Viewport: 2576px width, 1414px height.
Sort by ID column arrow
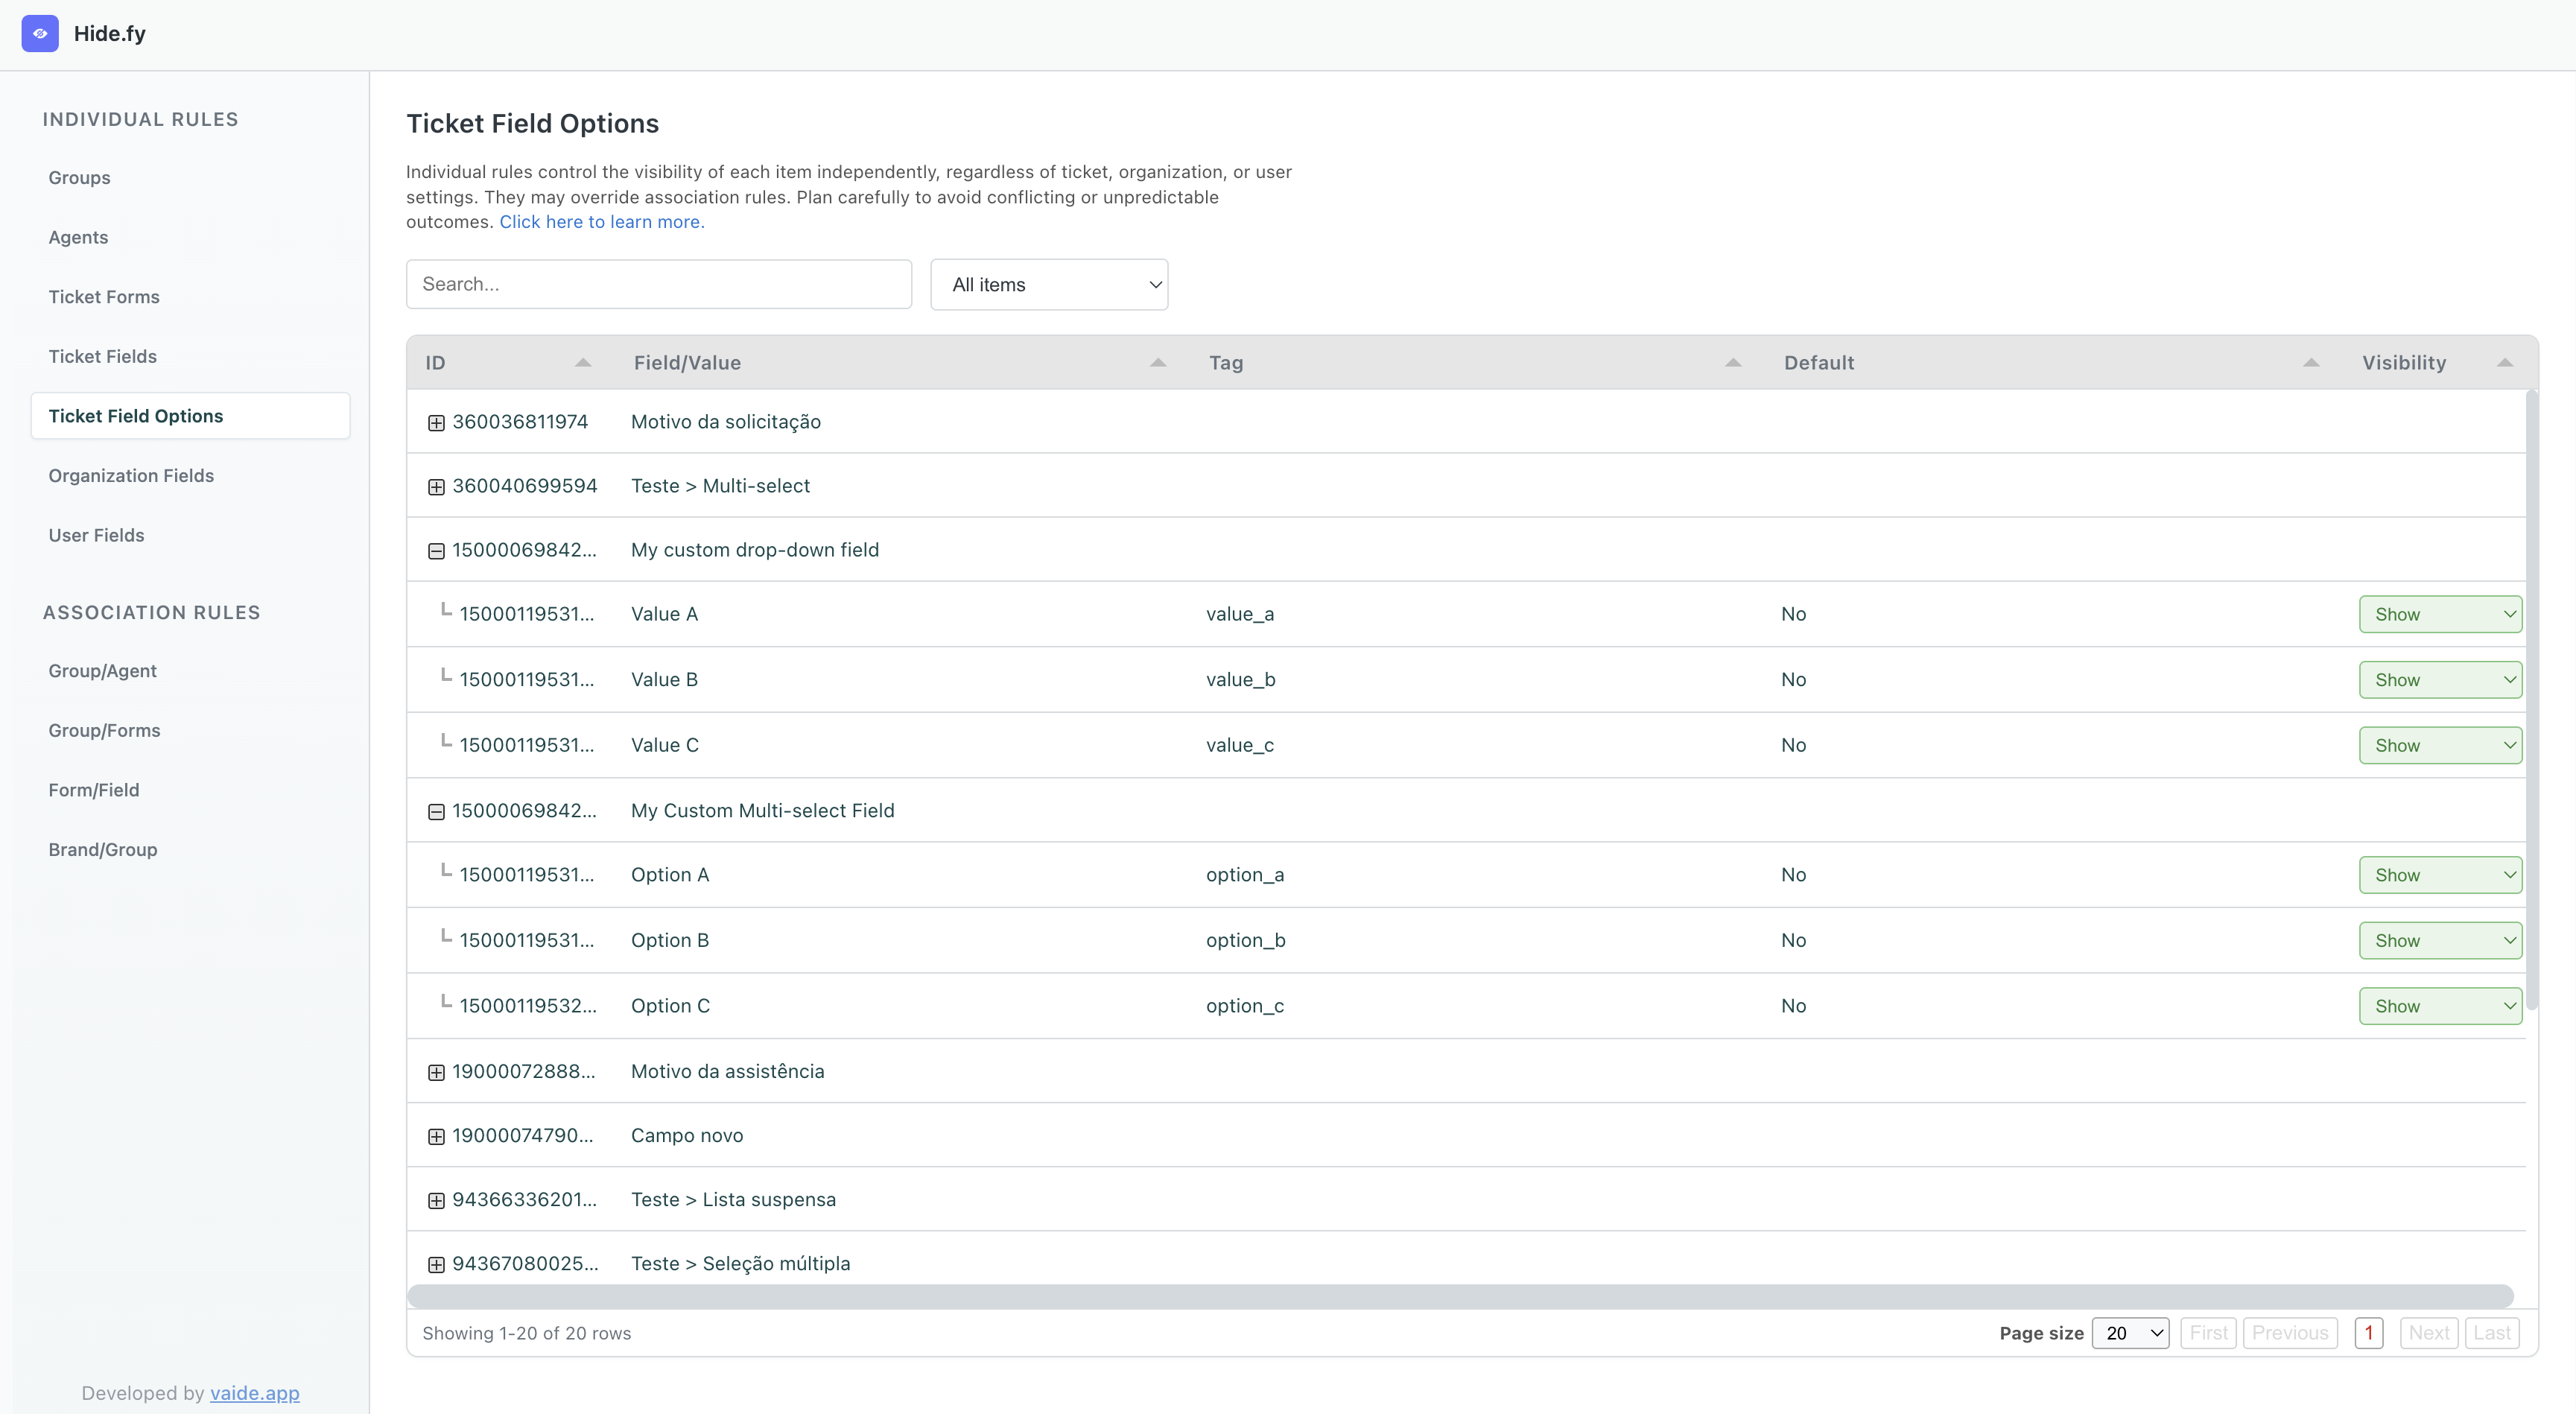click(583, 363)
